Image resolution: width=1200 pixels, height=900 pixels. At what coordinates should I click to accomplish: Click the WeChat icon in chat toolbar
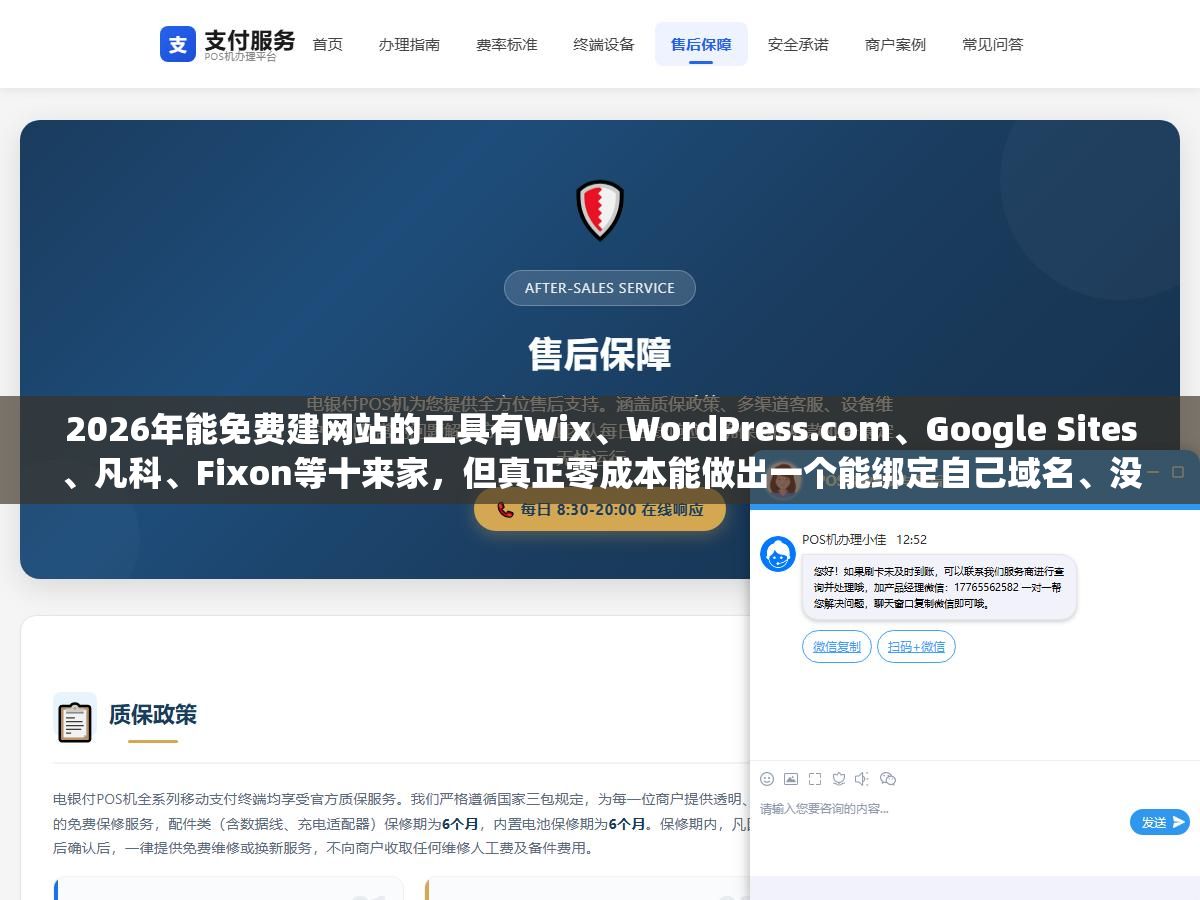[x=888, y=779]
